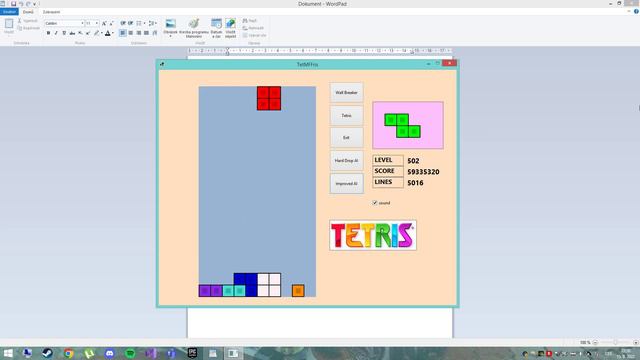Open WordPad help icon
640x360 pixels.
pyautogui.click(x=636, y=12)
